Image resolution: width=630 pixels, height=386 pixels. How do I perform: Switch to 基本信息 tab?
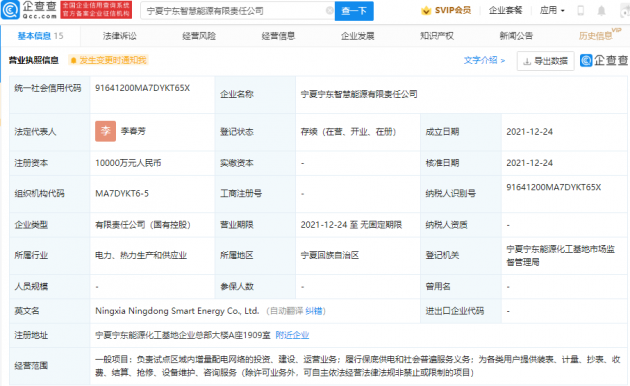(40, 36)
